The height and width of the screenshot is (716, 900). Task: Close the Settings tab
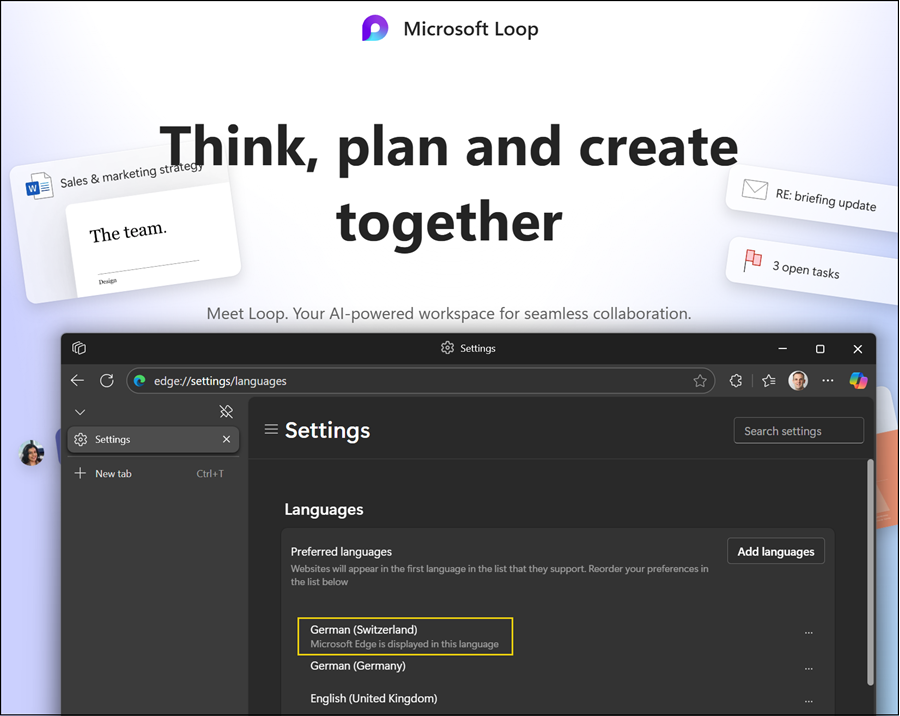(x=226, y=440)
